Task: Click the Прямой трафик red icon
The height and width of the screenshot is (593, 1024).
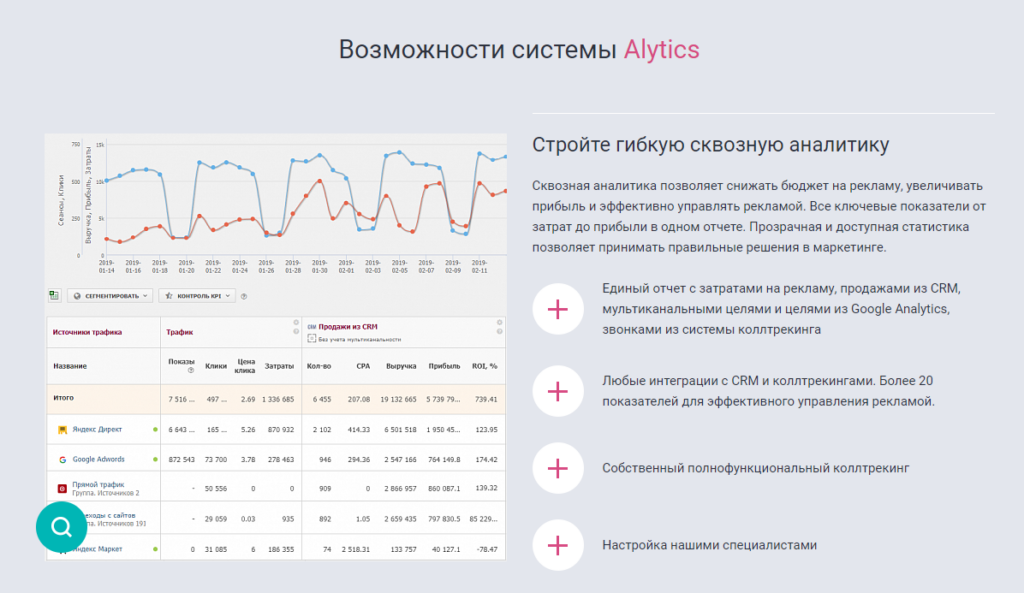Action: tap(62, 489)
